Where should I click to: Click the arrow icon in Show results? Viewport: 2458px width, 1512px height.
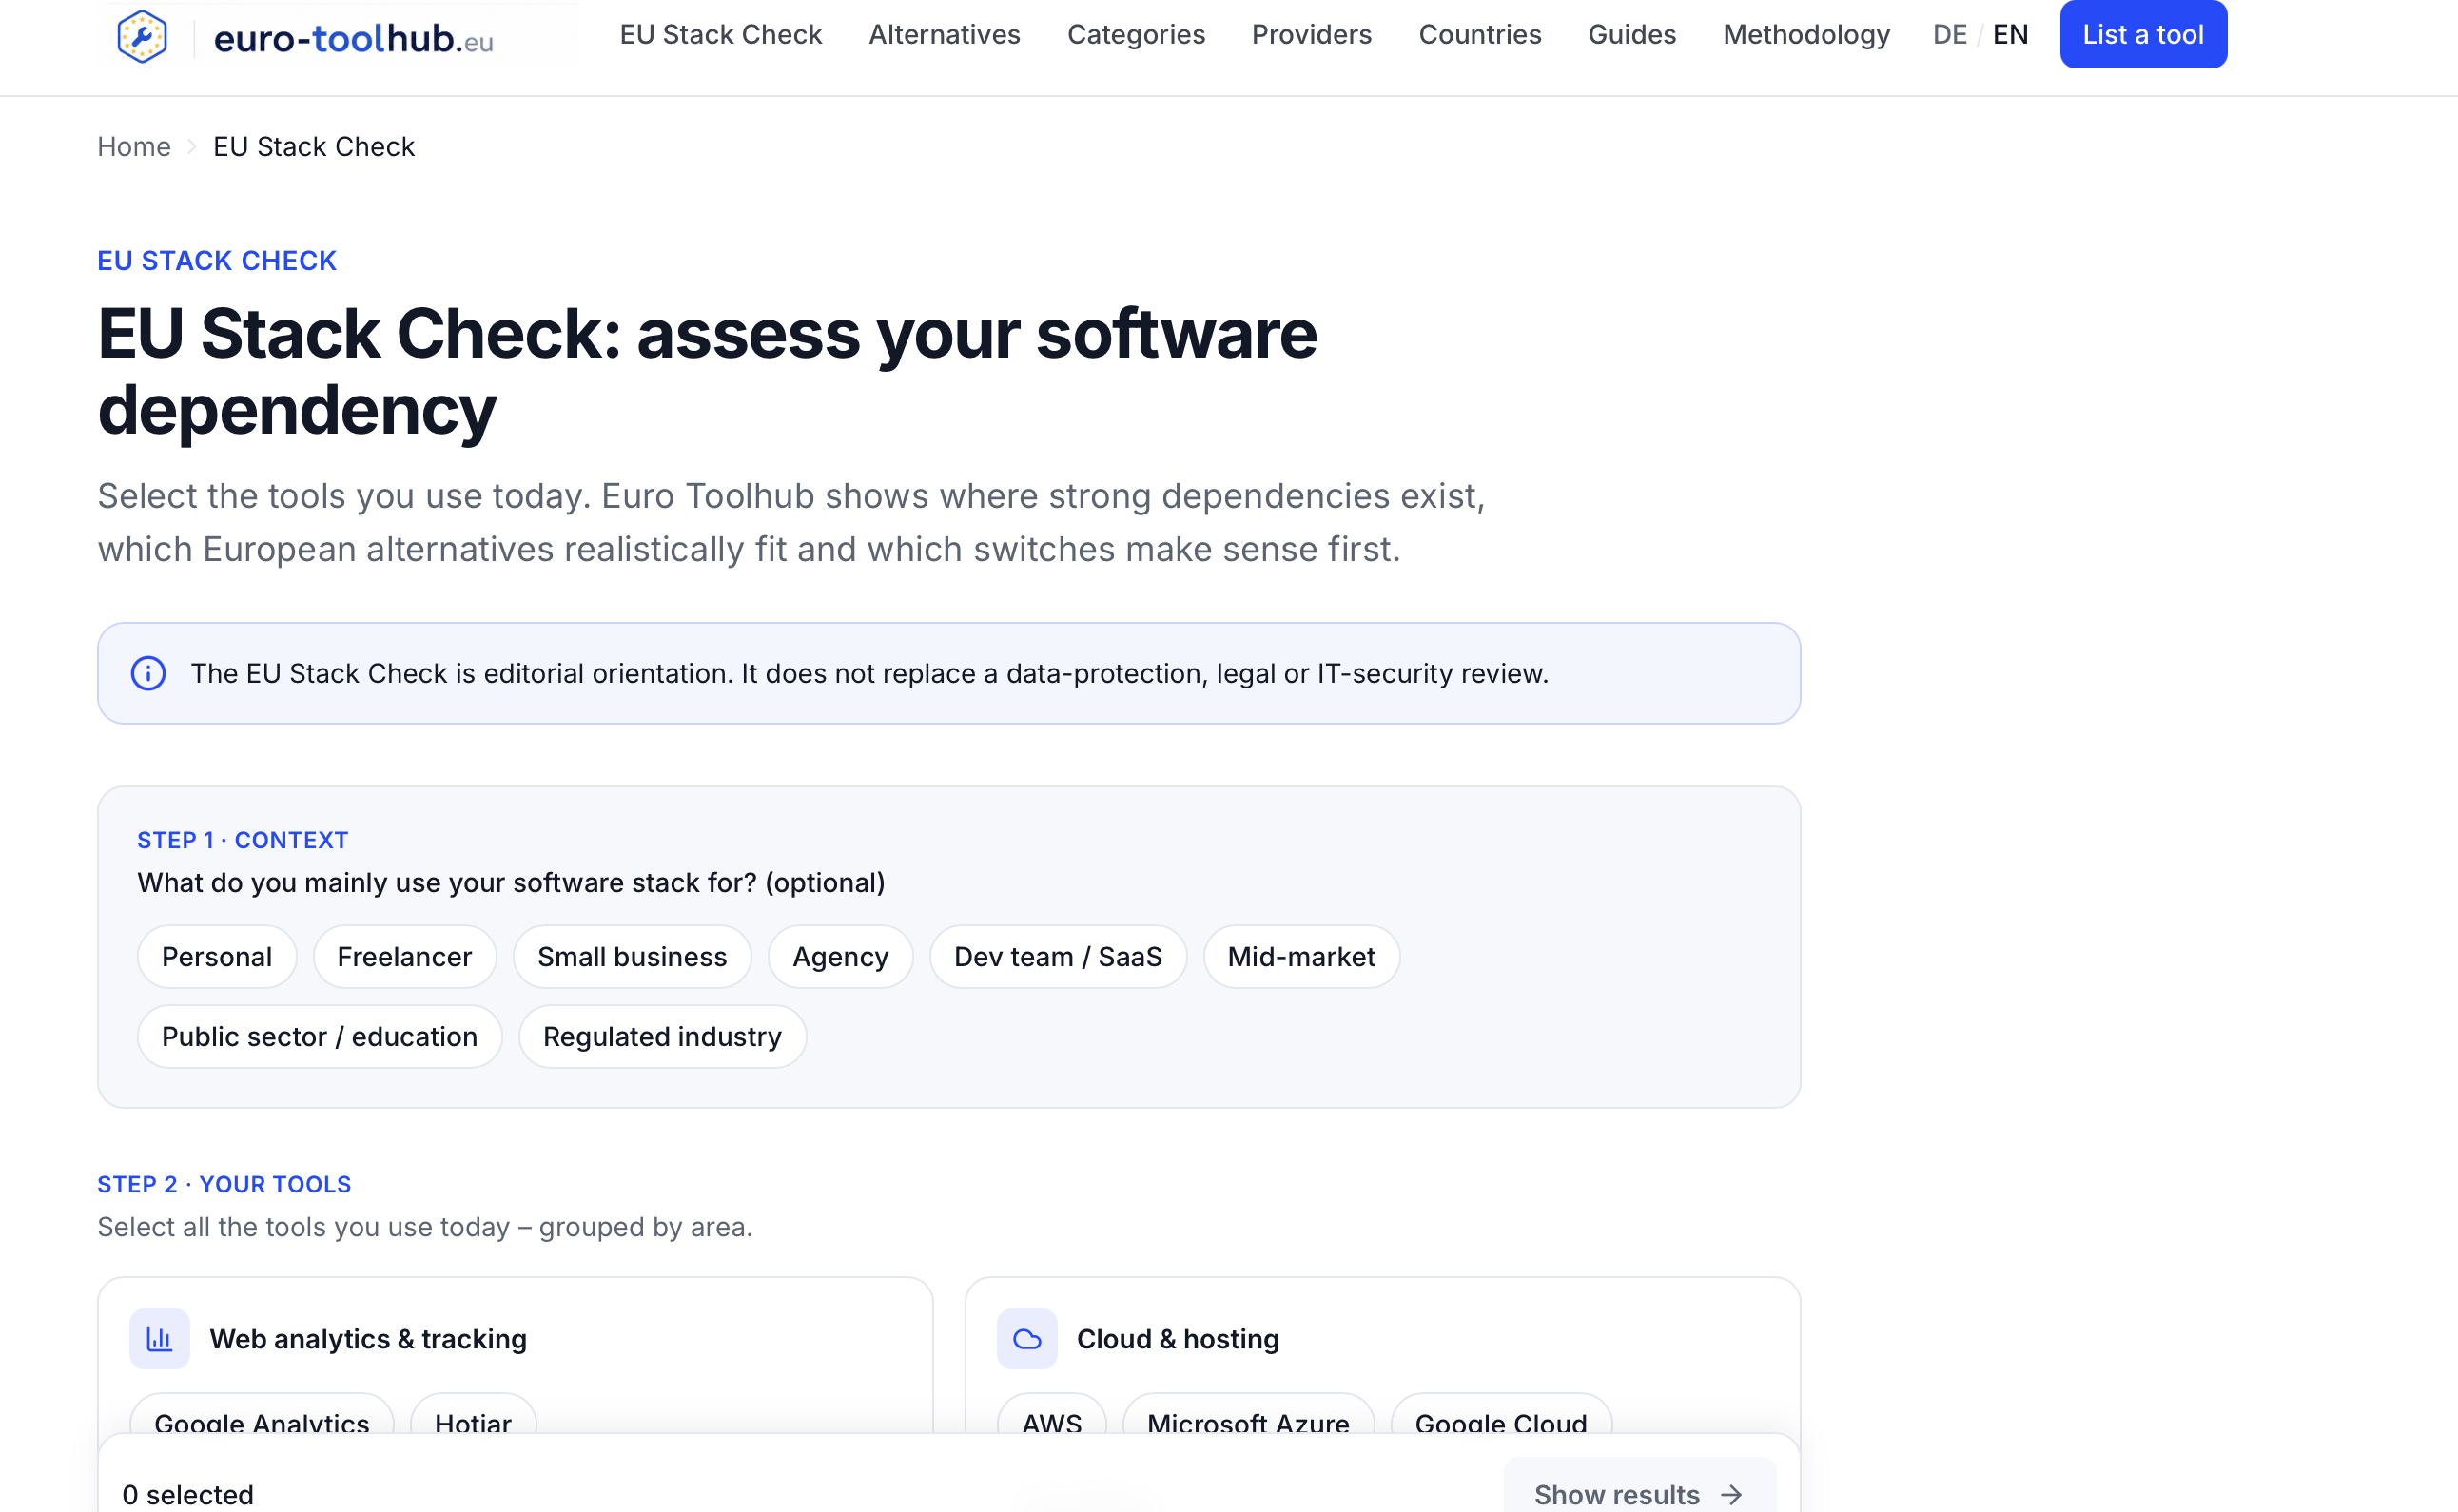pos(1731,1495)
